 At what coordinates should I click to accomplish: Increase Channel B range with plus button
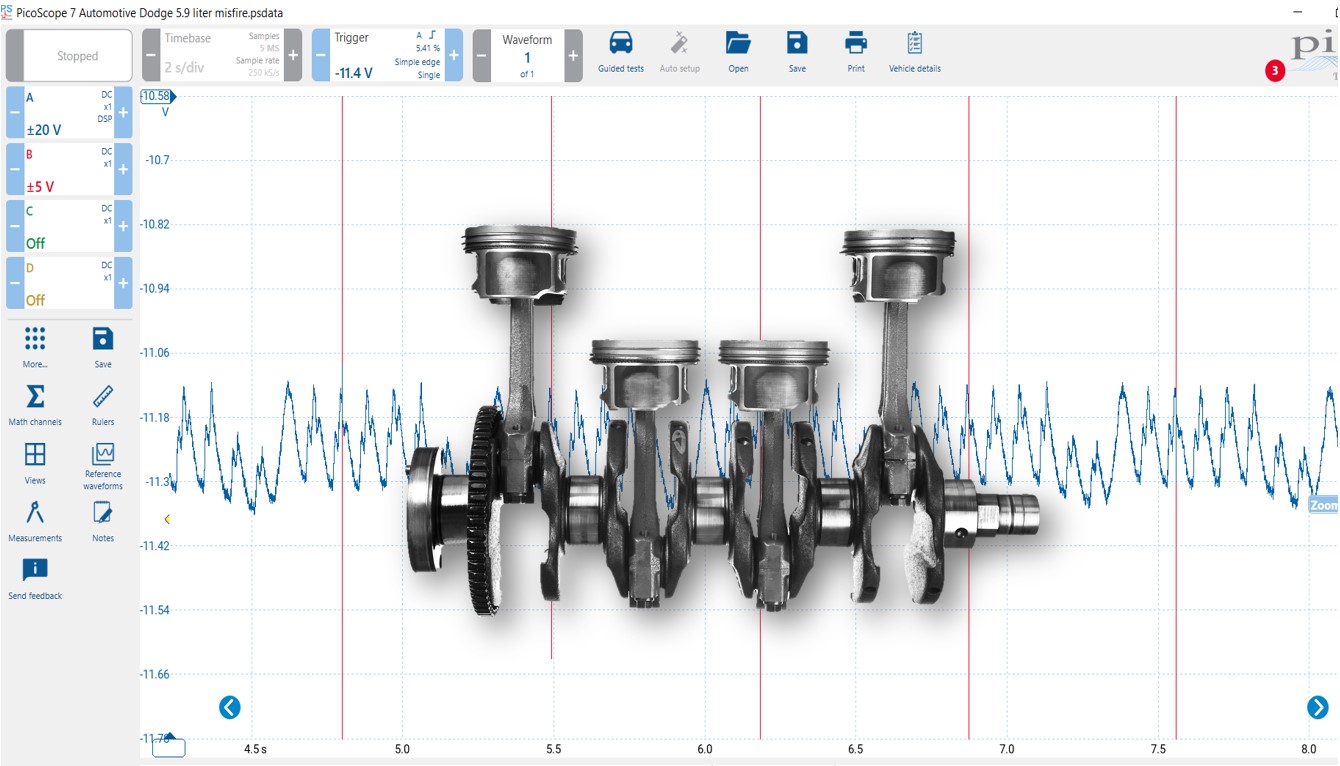(x=123, y=169)
